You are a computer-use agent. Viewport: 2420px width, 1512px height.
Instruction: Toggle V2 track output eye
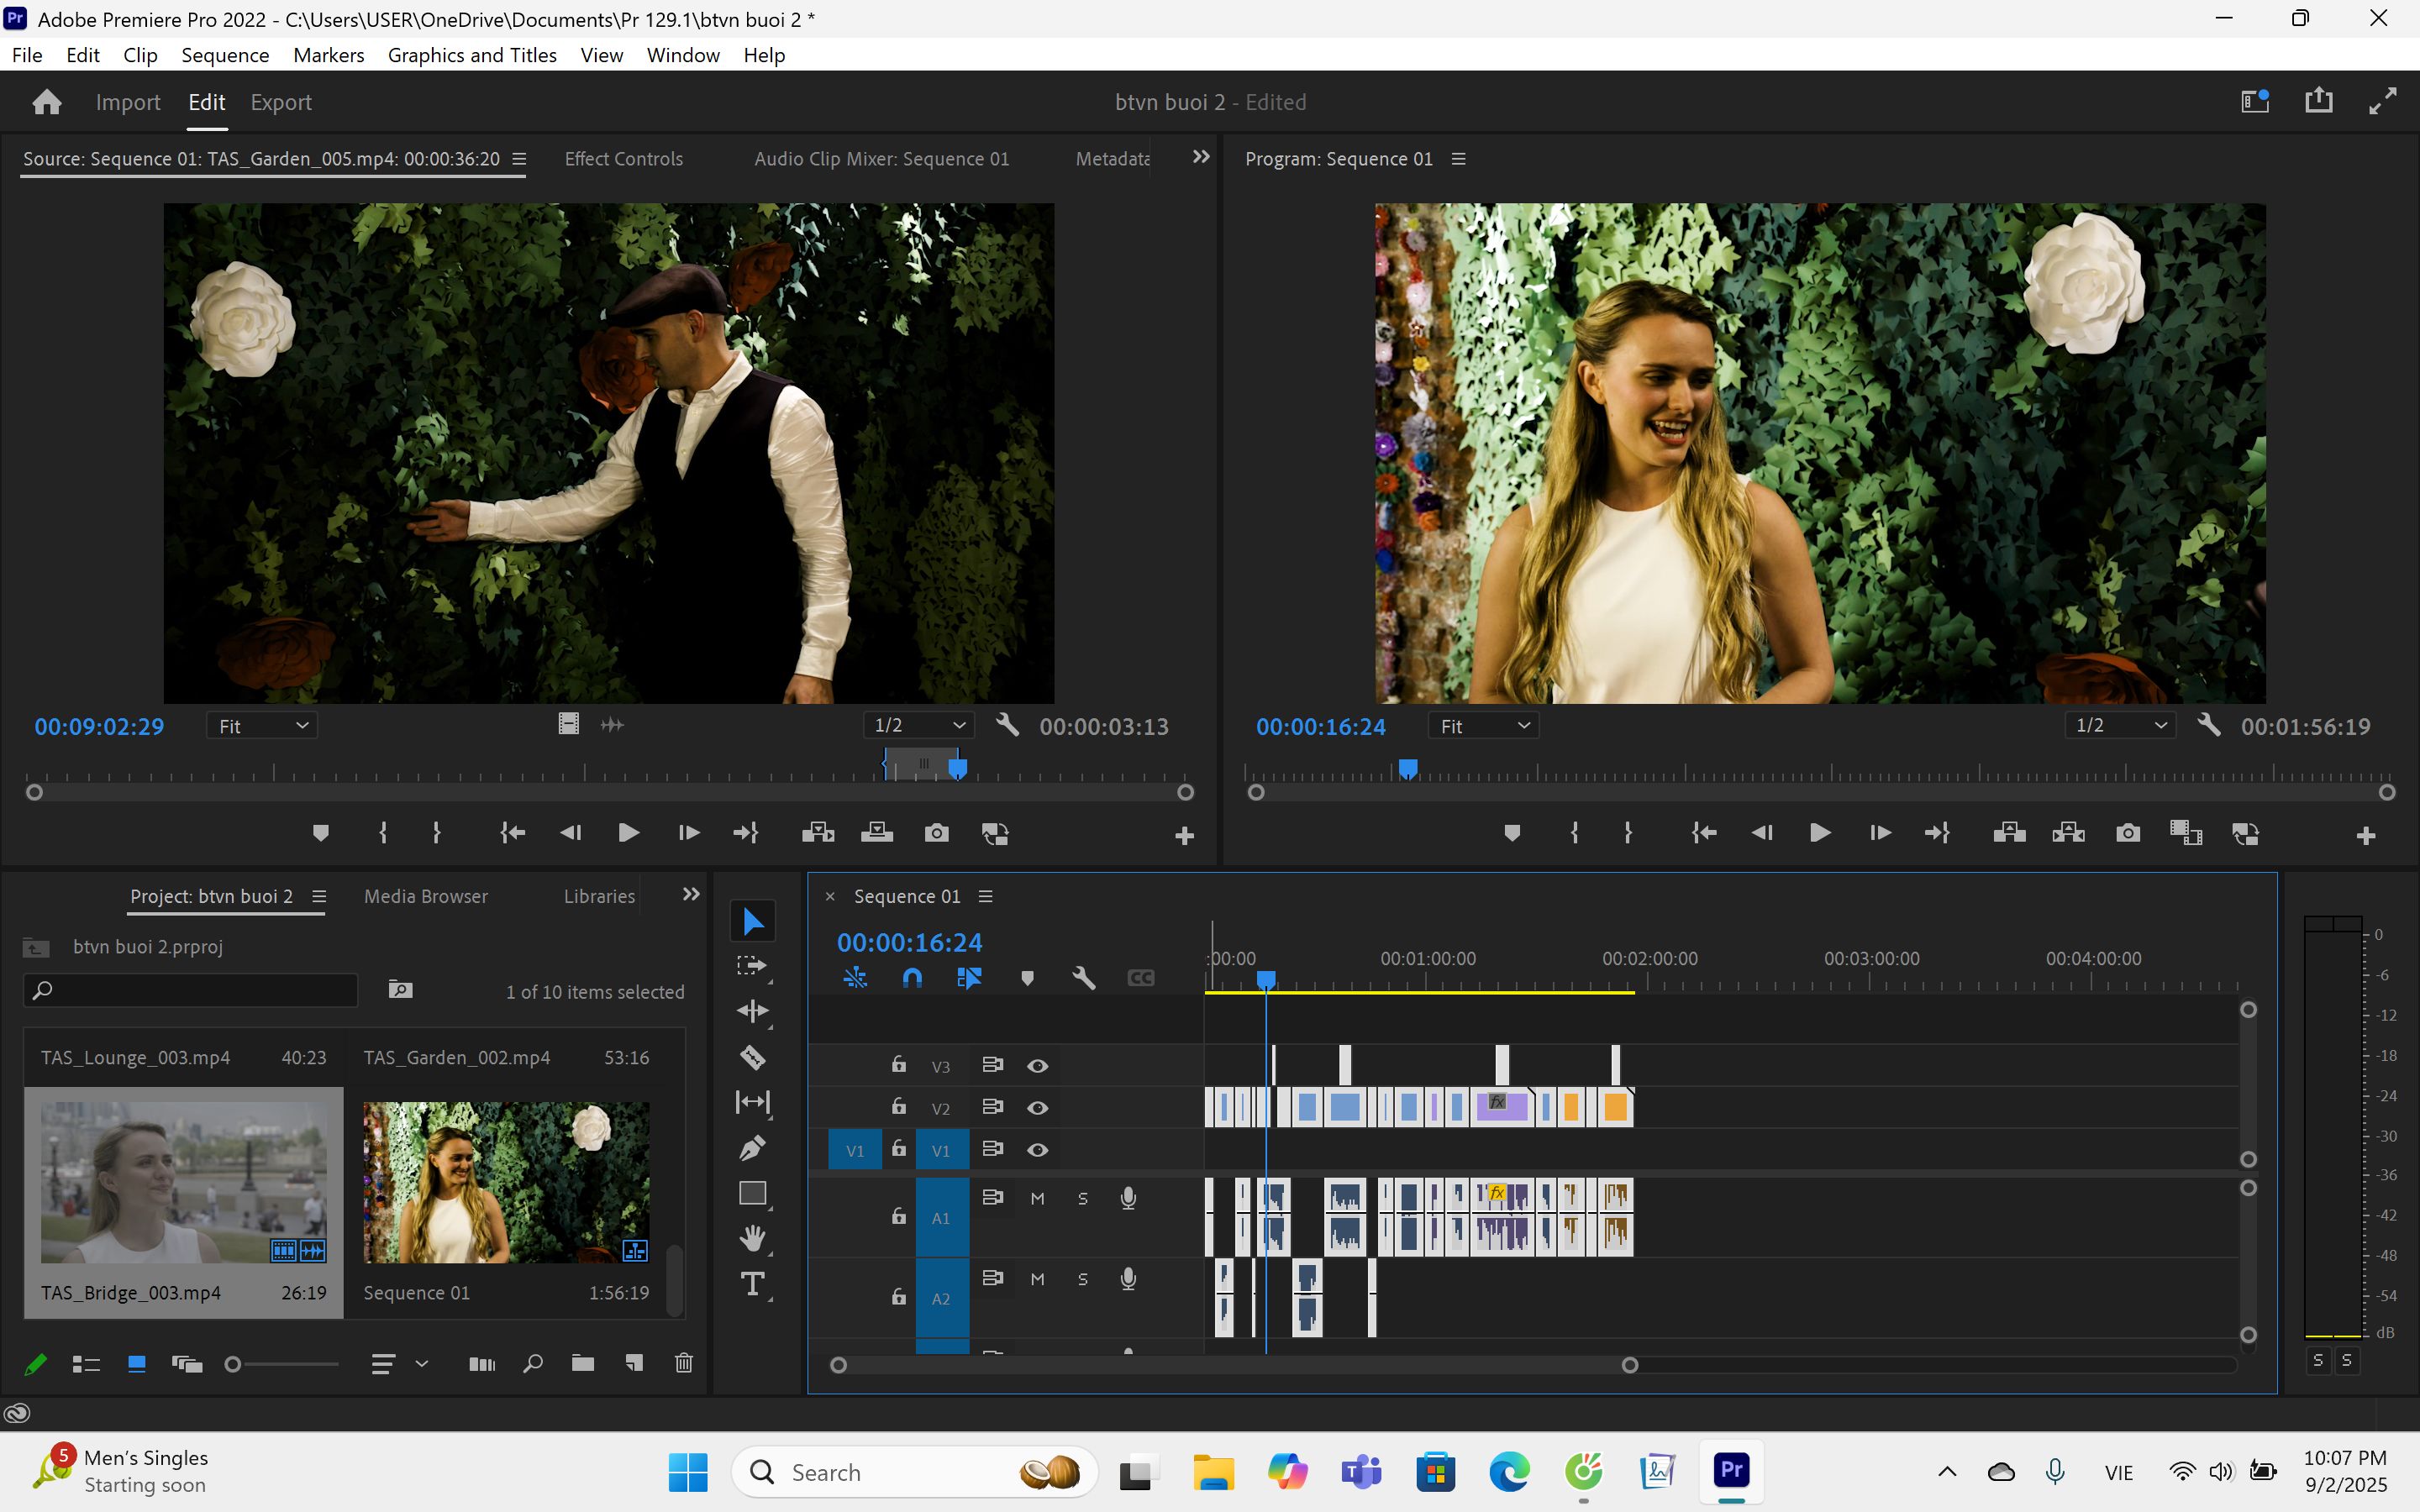(x=1038, y=1108)
